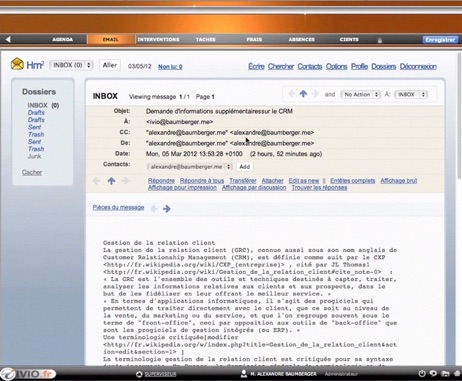The width and height of the screenshot is (462, 381).
Task: Click the previous message arrow beside No Action
Action: pos(291,94)
